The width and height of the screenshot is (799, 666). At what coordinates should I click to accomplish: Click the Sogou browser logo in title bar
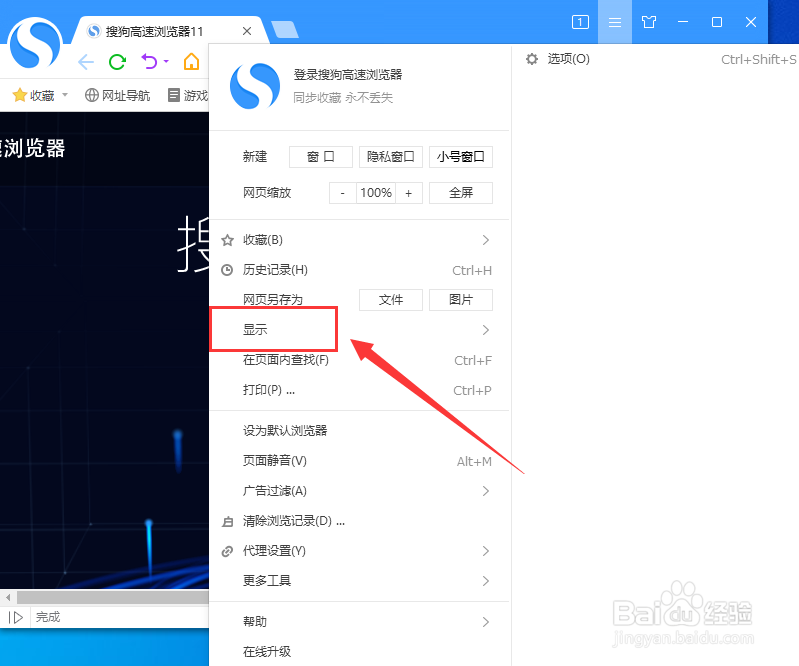(x=35, y=43)
